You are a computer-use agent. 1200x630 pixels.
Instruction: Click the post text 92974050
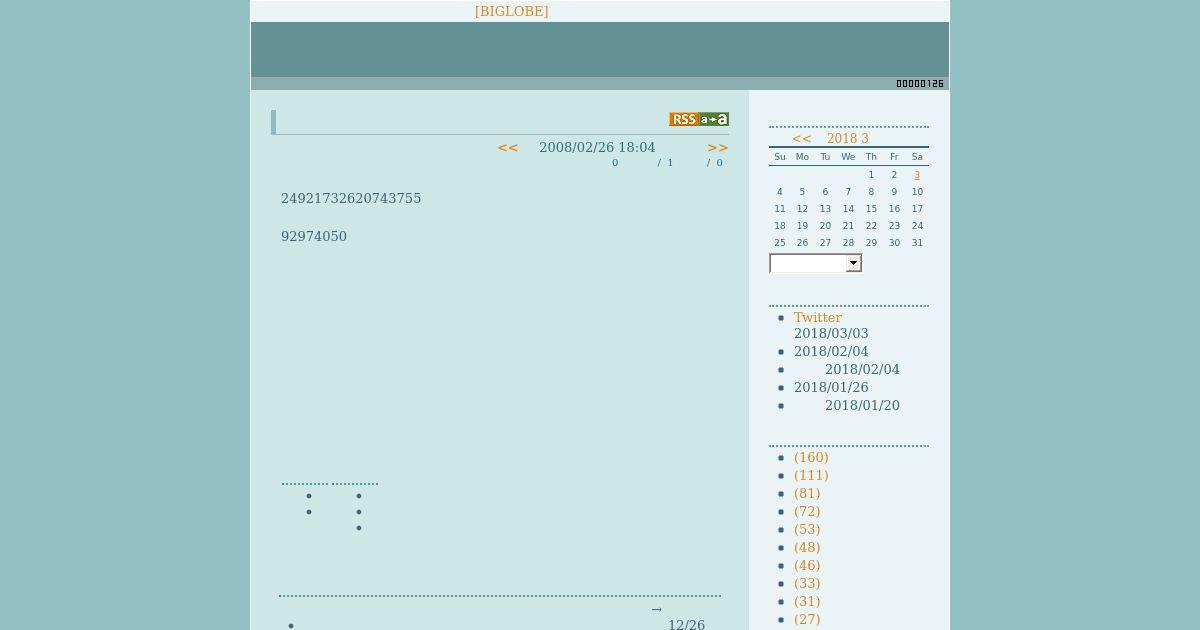tap(314, 236)
